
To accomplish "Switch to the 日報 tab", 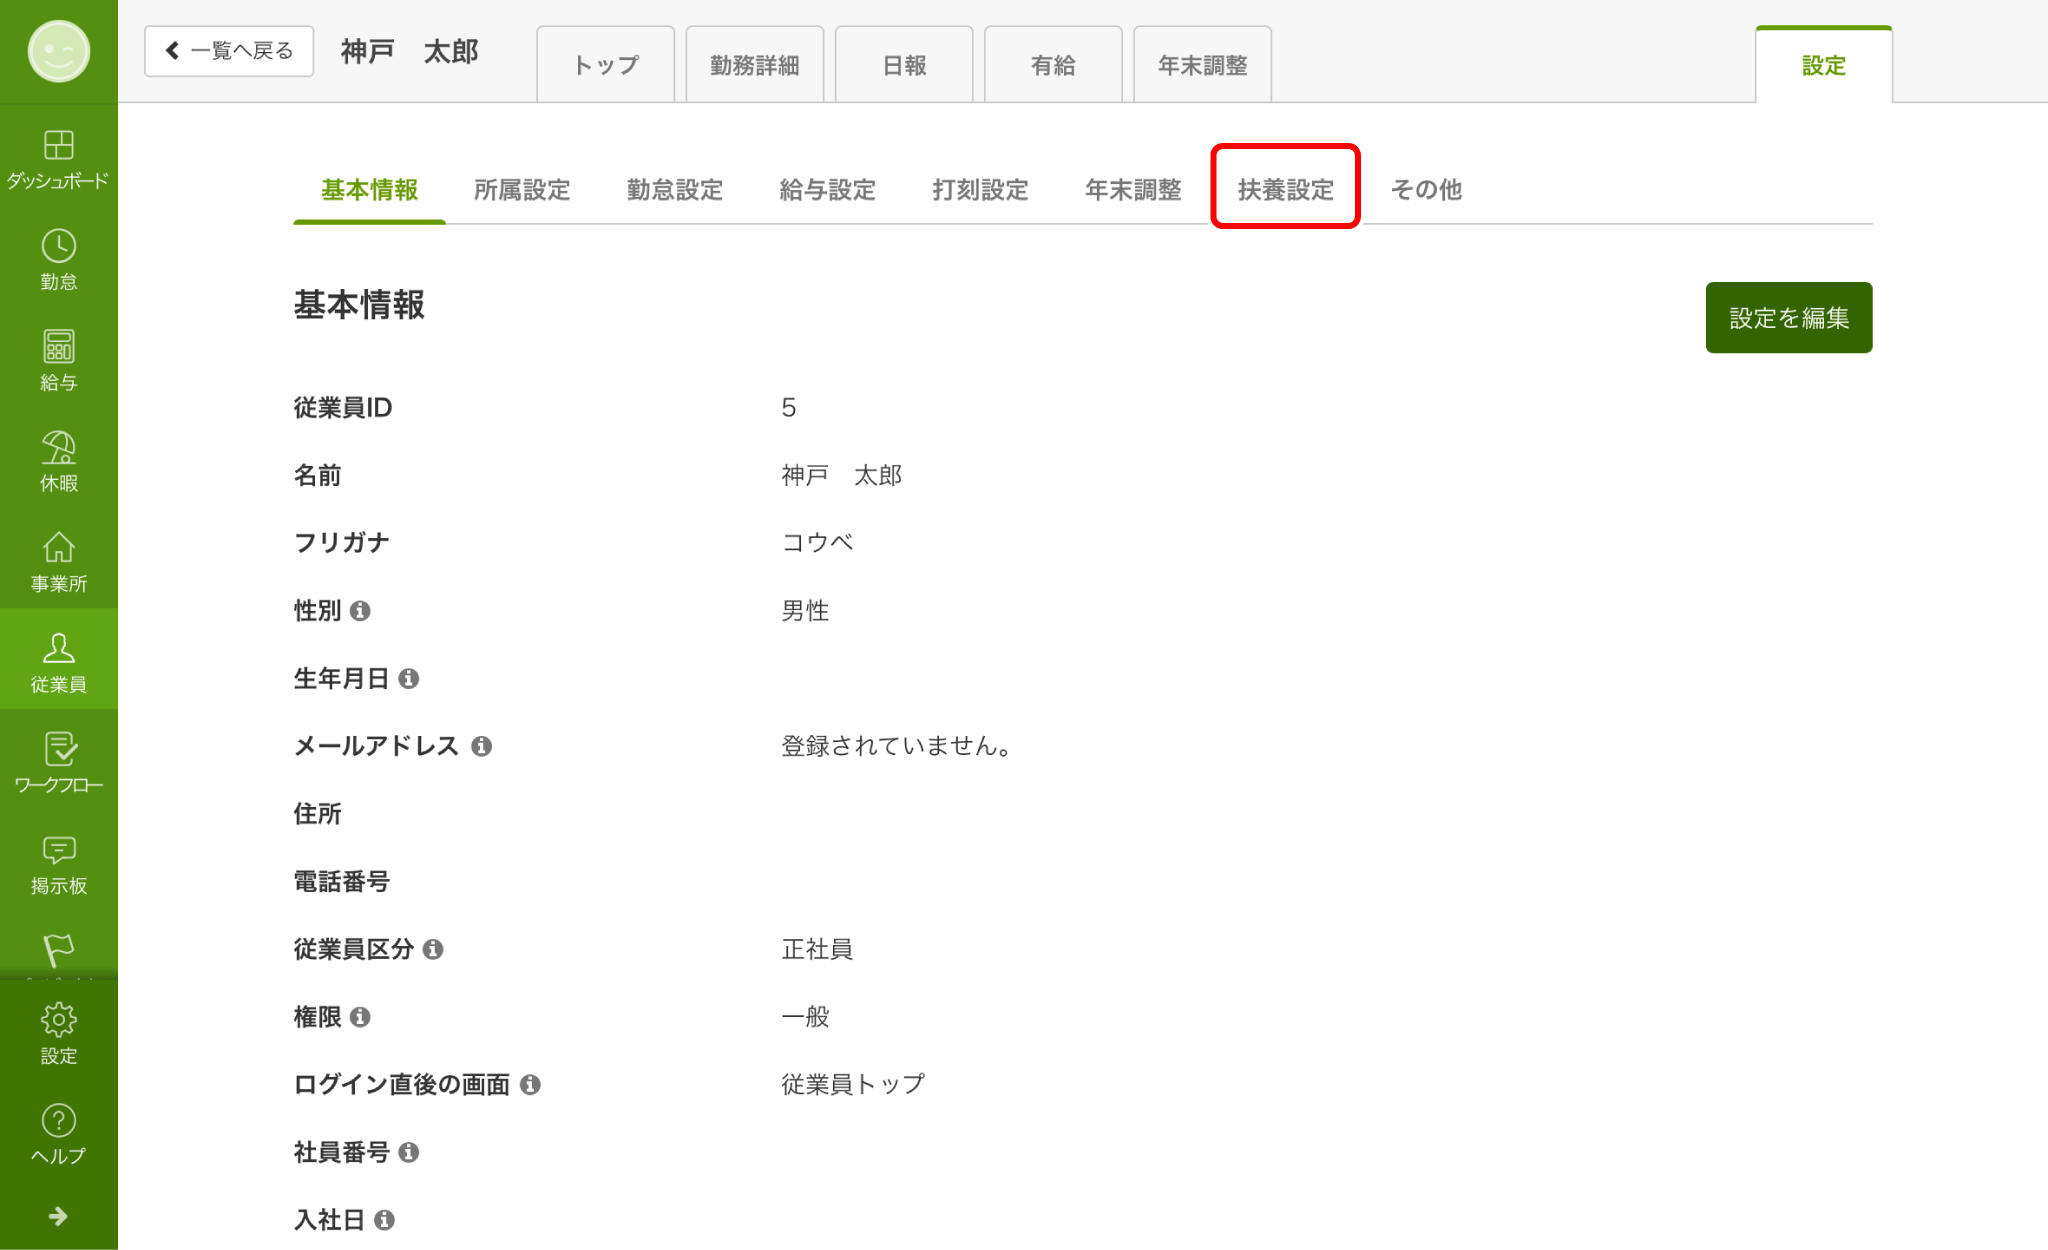I will click(x=904, y=65).
